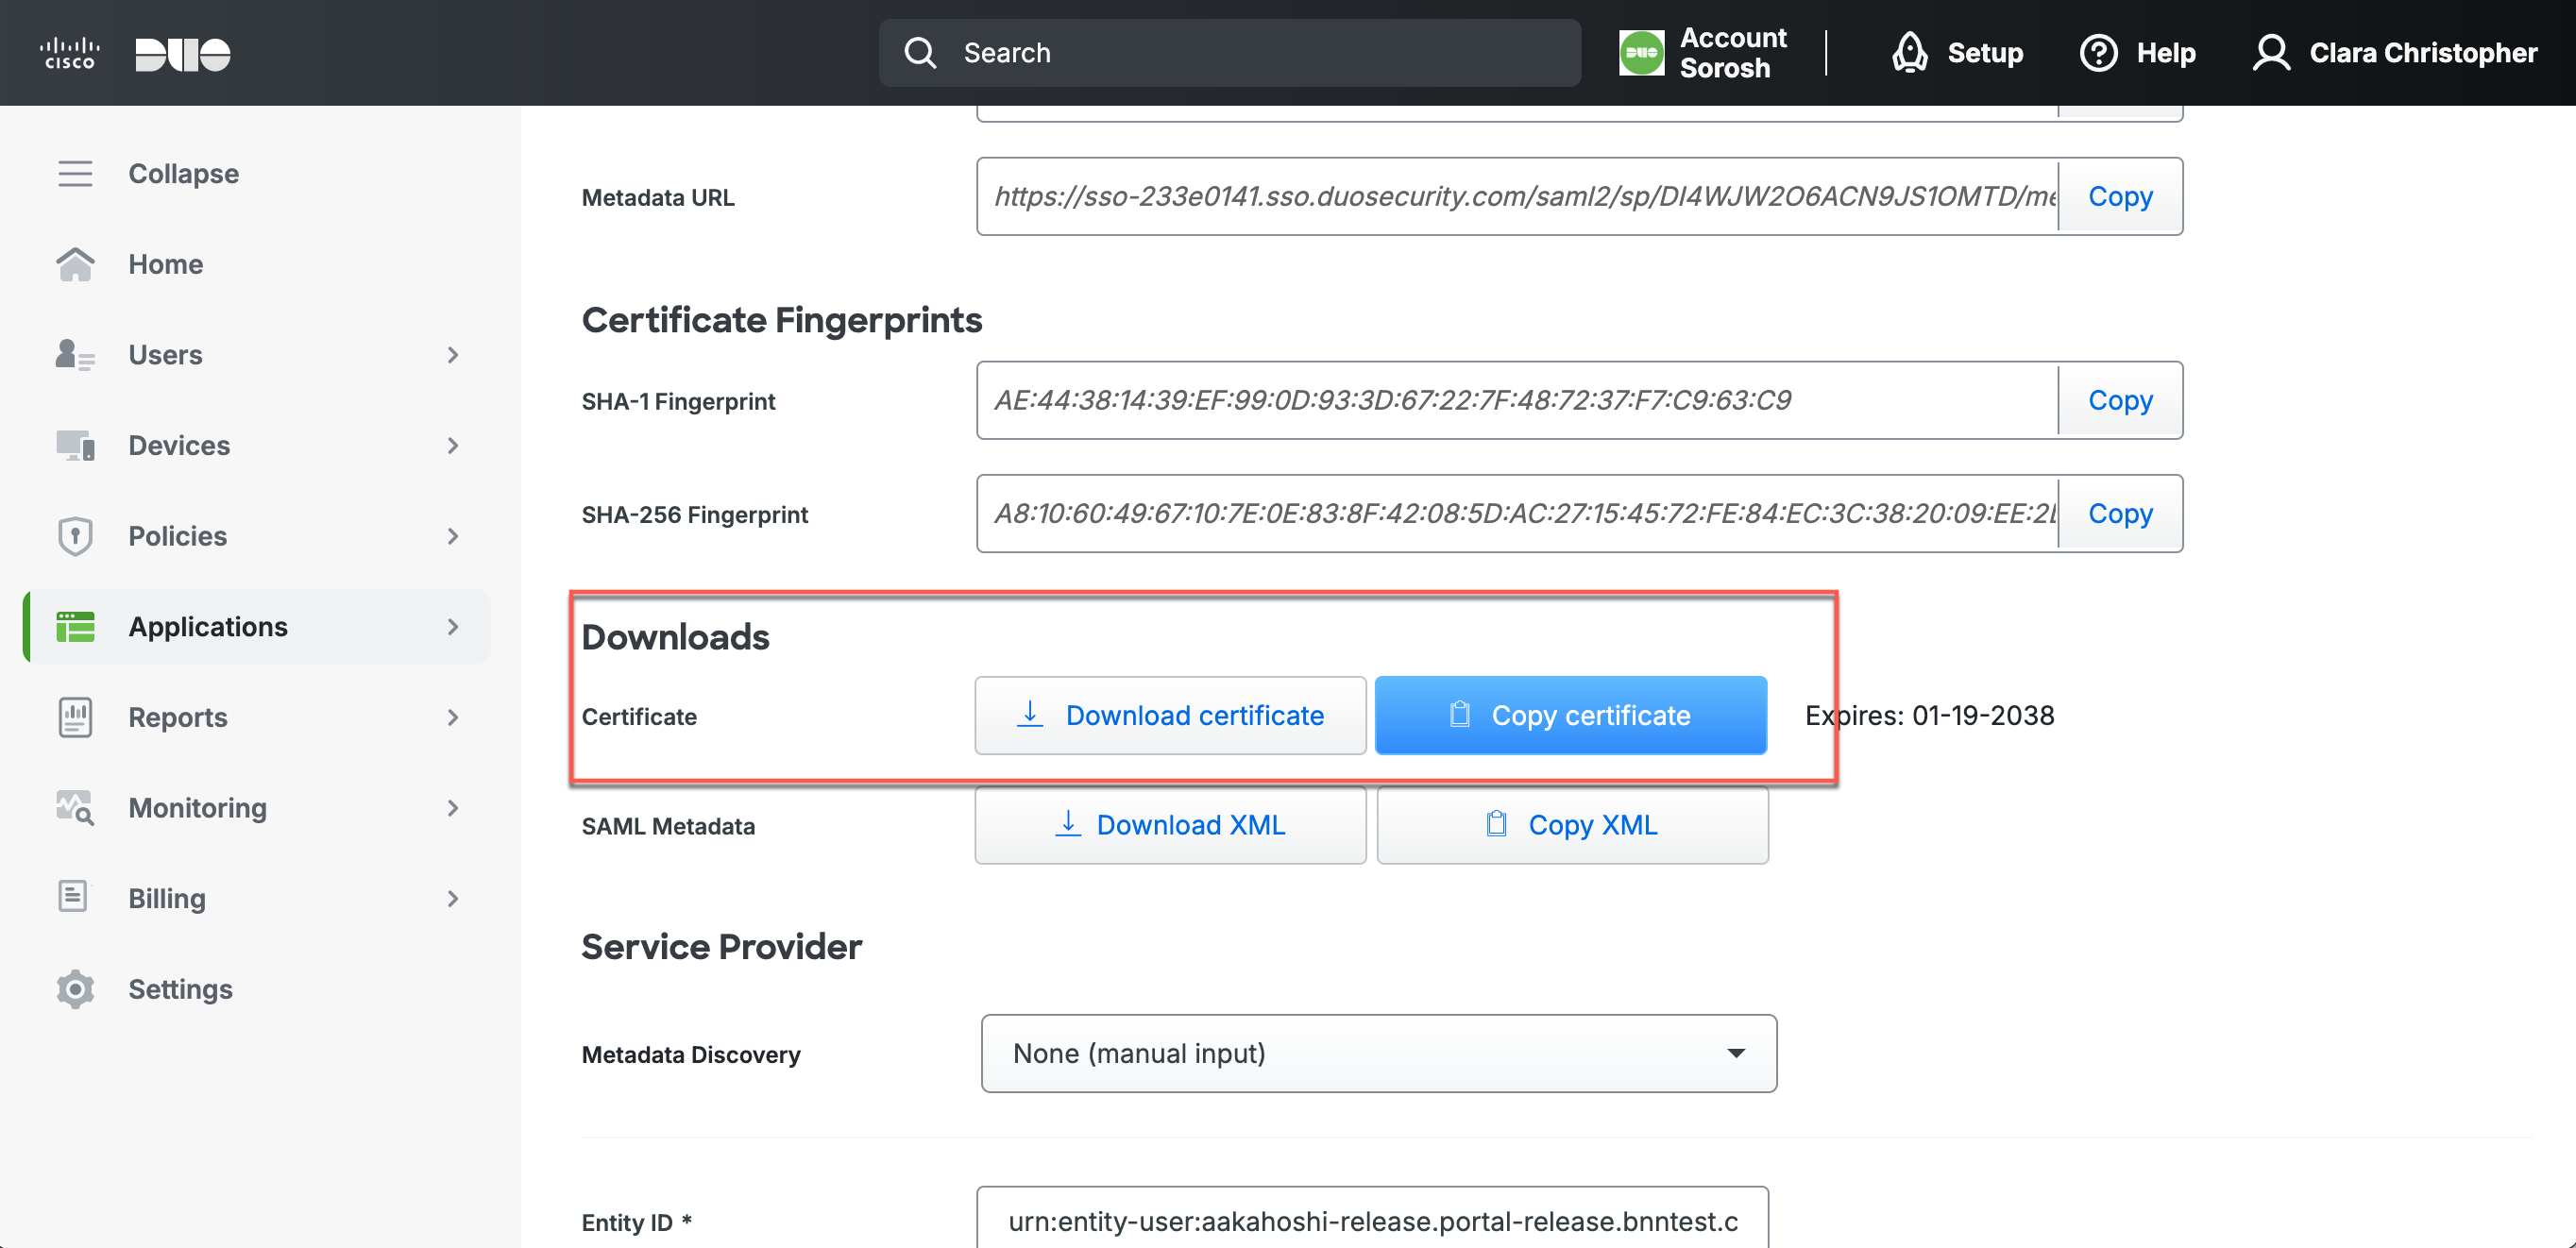
Task: Click the Collapse hamburger icon
Action: click(x=75, y=174)
